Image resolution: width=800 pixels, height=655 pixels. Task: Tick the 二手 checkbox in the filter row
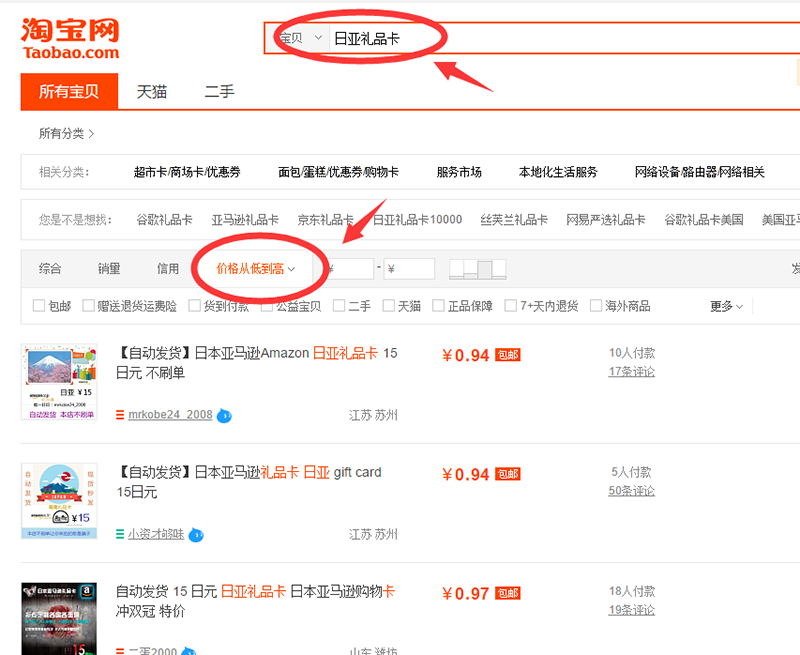coord(339,306)
